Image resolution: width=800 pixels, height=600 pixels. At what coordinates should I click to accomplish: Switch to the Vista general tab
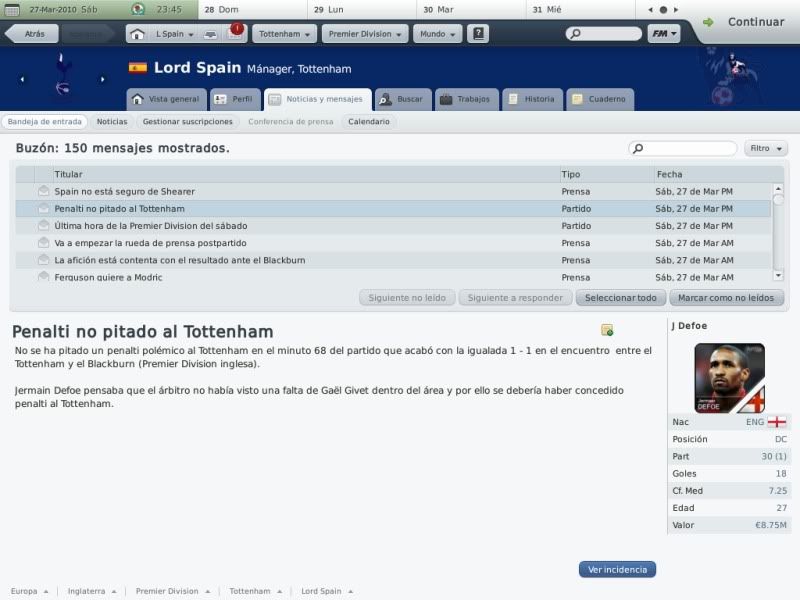coord(166,99)
